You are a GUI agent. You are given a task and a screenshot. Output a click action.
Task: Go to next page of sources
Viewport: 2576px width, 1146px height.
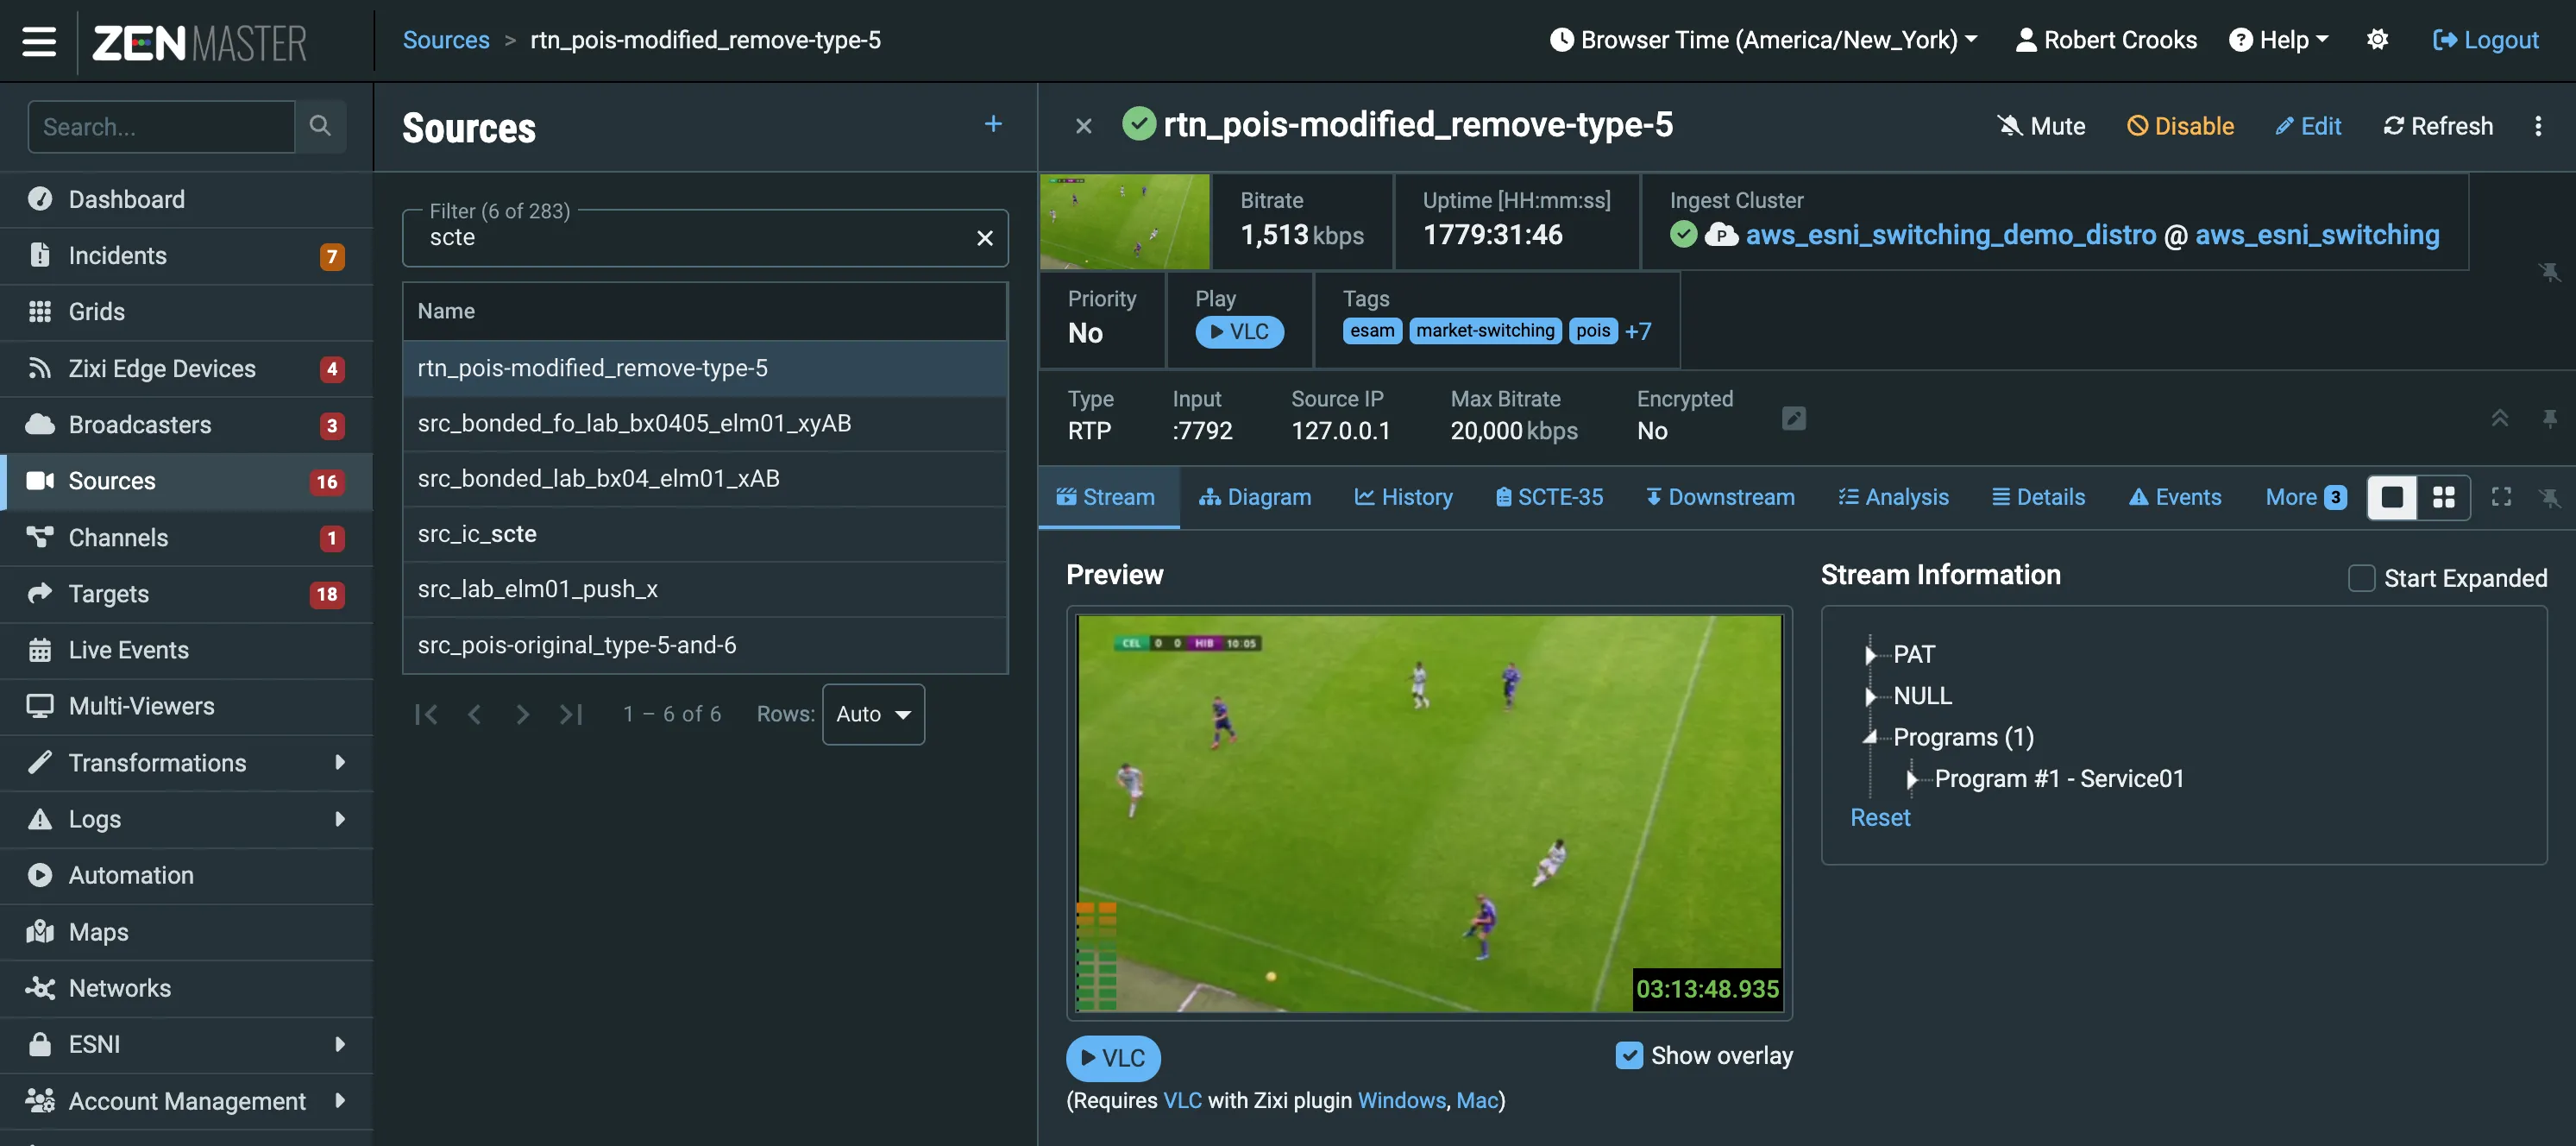click(522, 714)
